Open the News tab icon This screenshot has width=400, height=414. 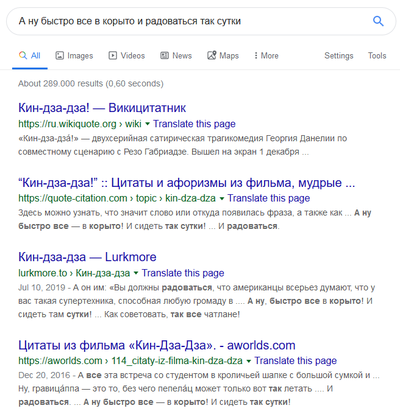(x=164, y=55)
